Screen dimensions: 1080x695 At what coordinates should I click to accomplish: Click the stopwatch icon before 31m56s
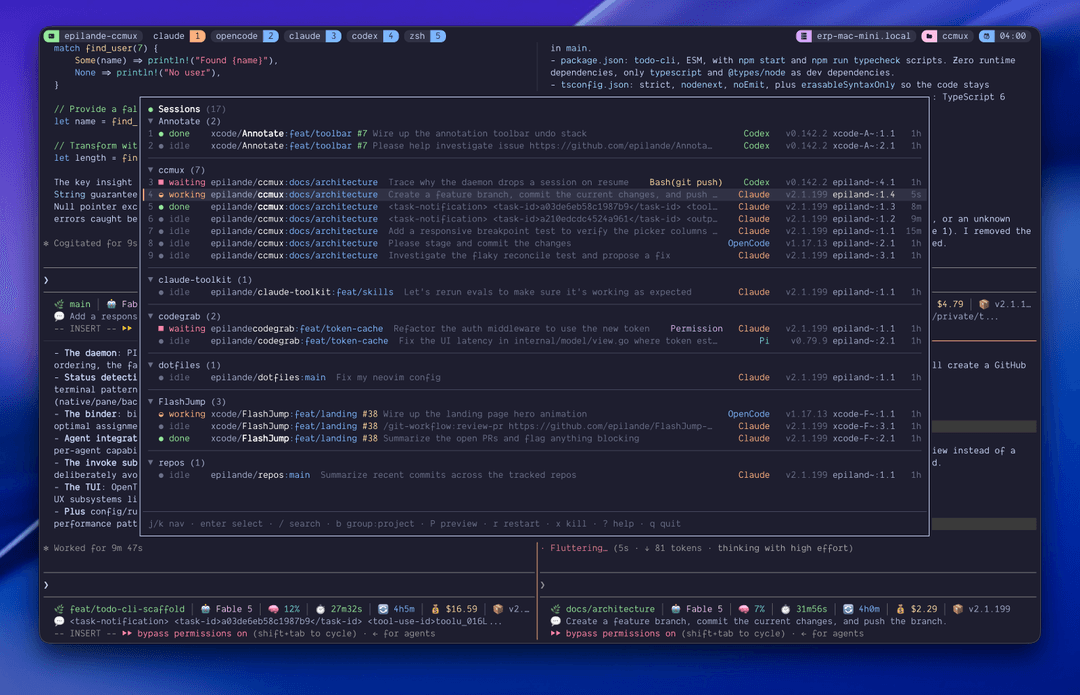pyautogui.click(x=785, y=609)
